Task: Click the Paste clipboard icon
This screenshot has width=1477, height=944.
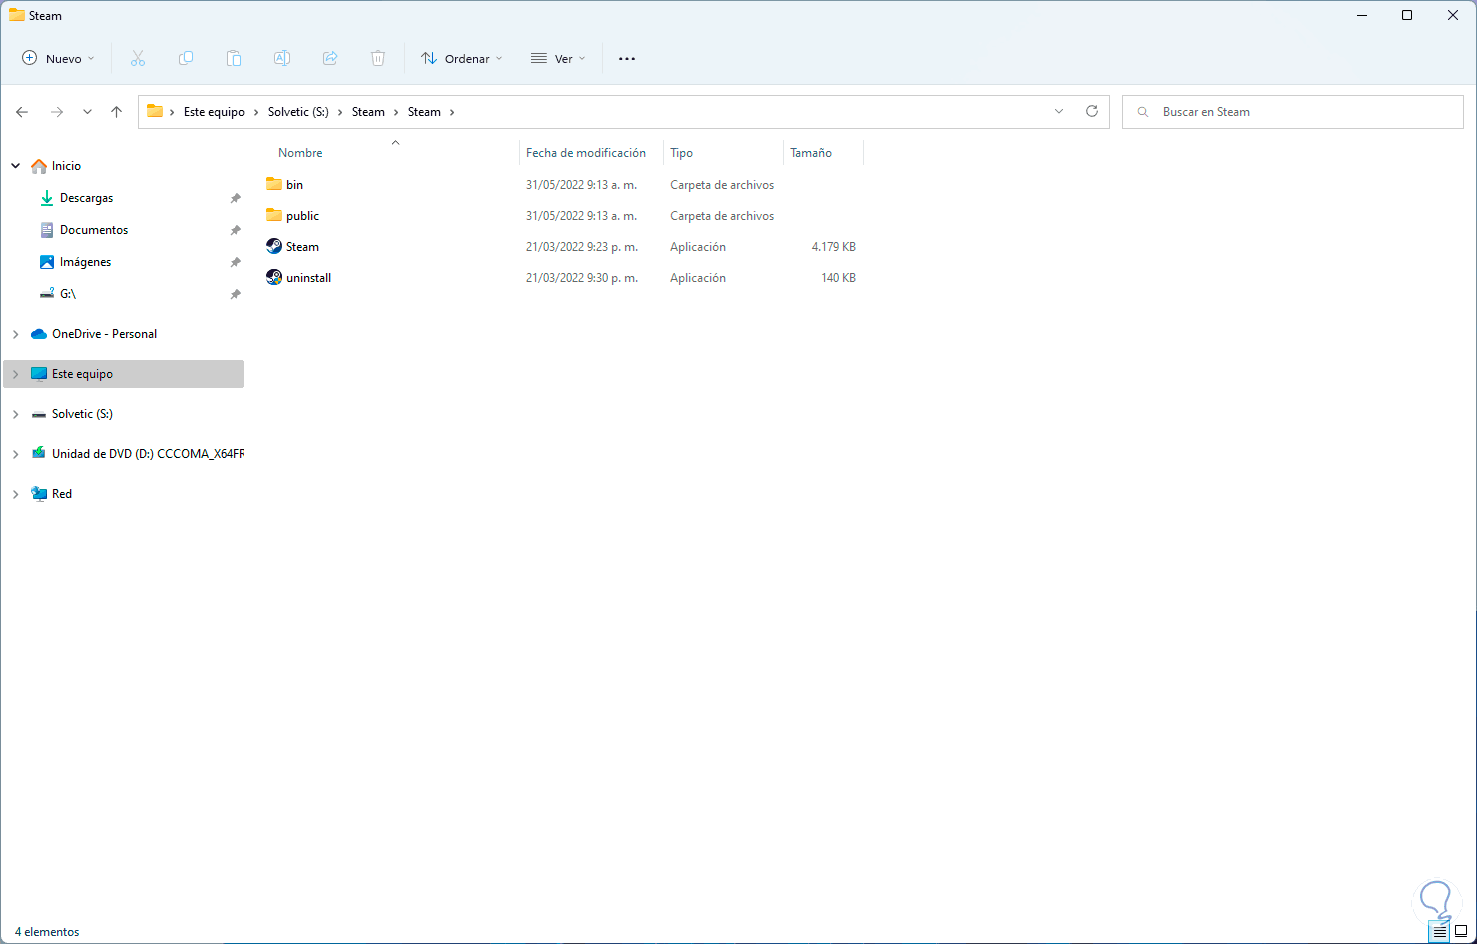Action: 234,59
